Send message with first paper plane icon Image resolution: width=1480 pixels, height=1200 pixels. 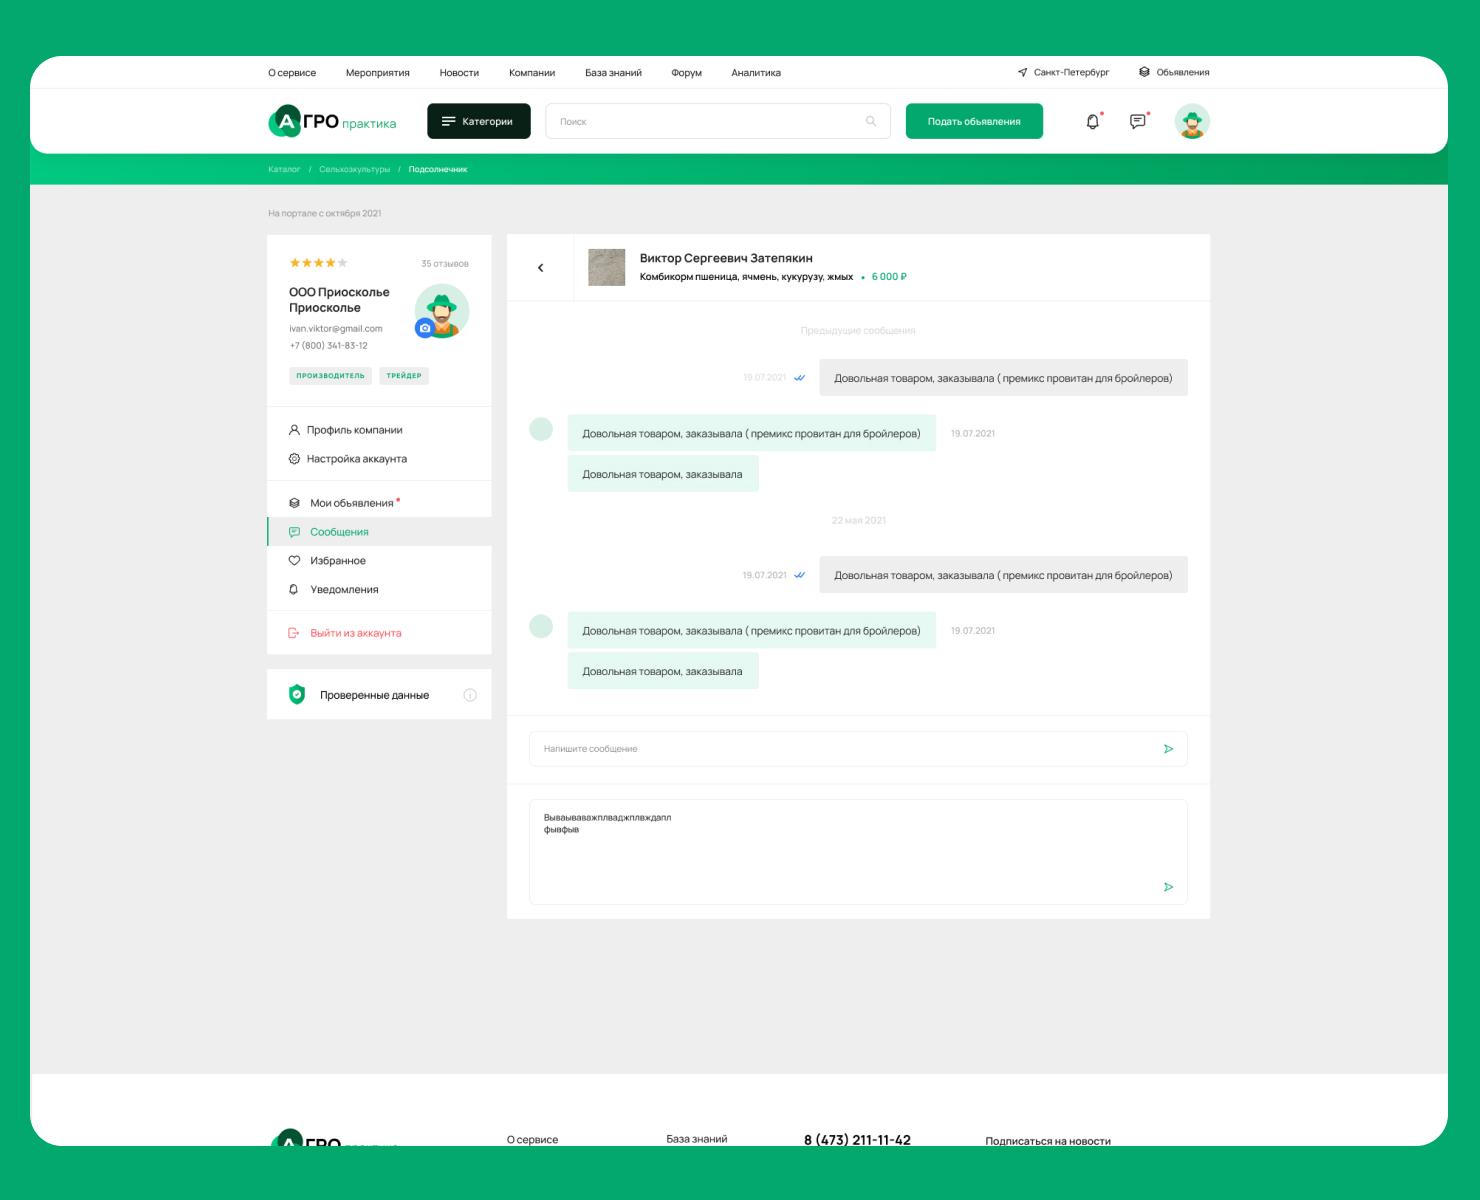(1168, 749)
